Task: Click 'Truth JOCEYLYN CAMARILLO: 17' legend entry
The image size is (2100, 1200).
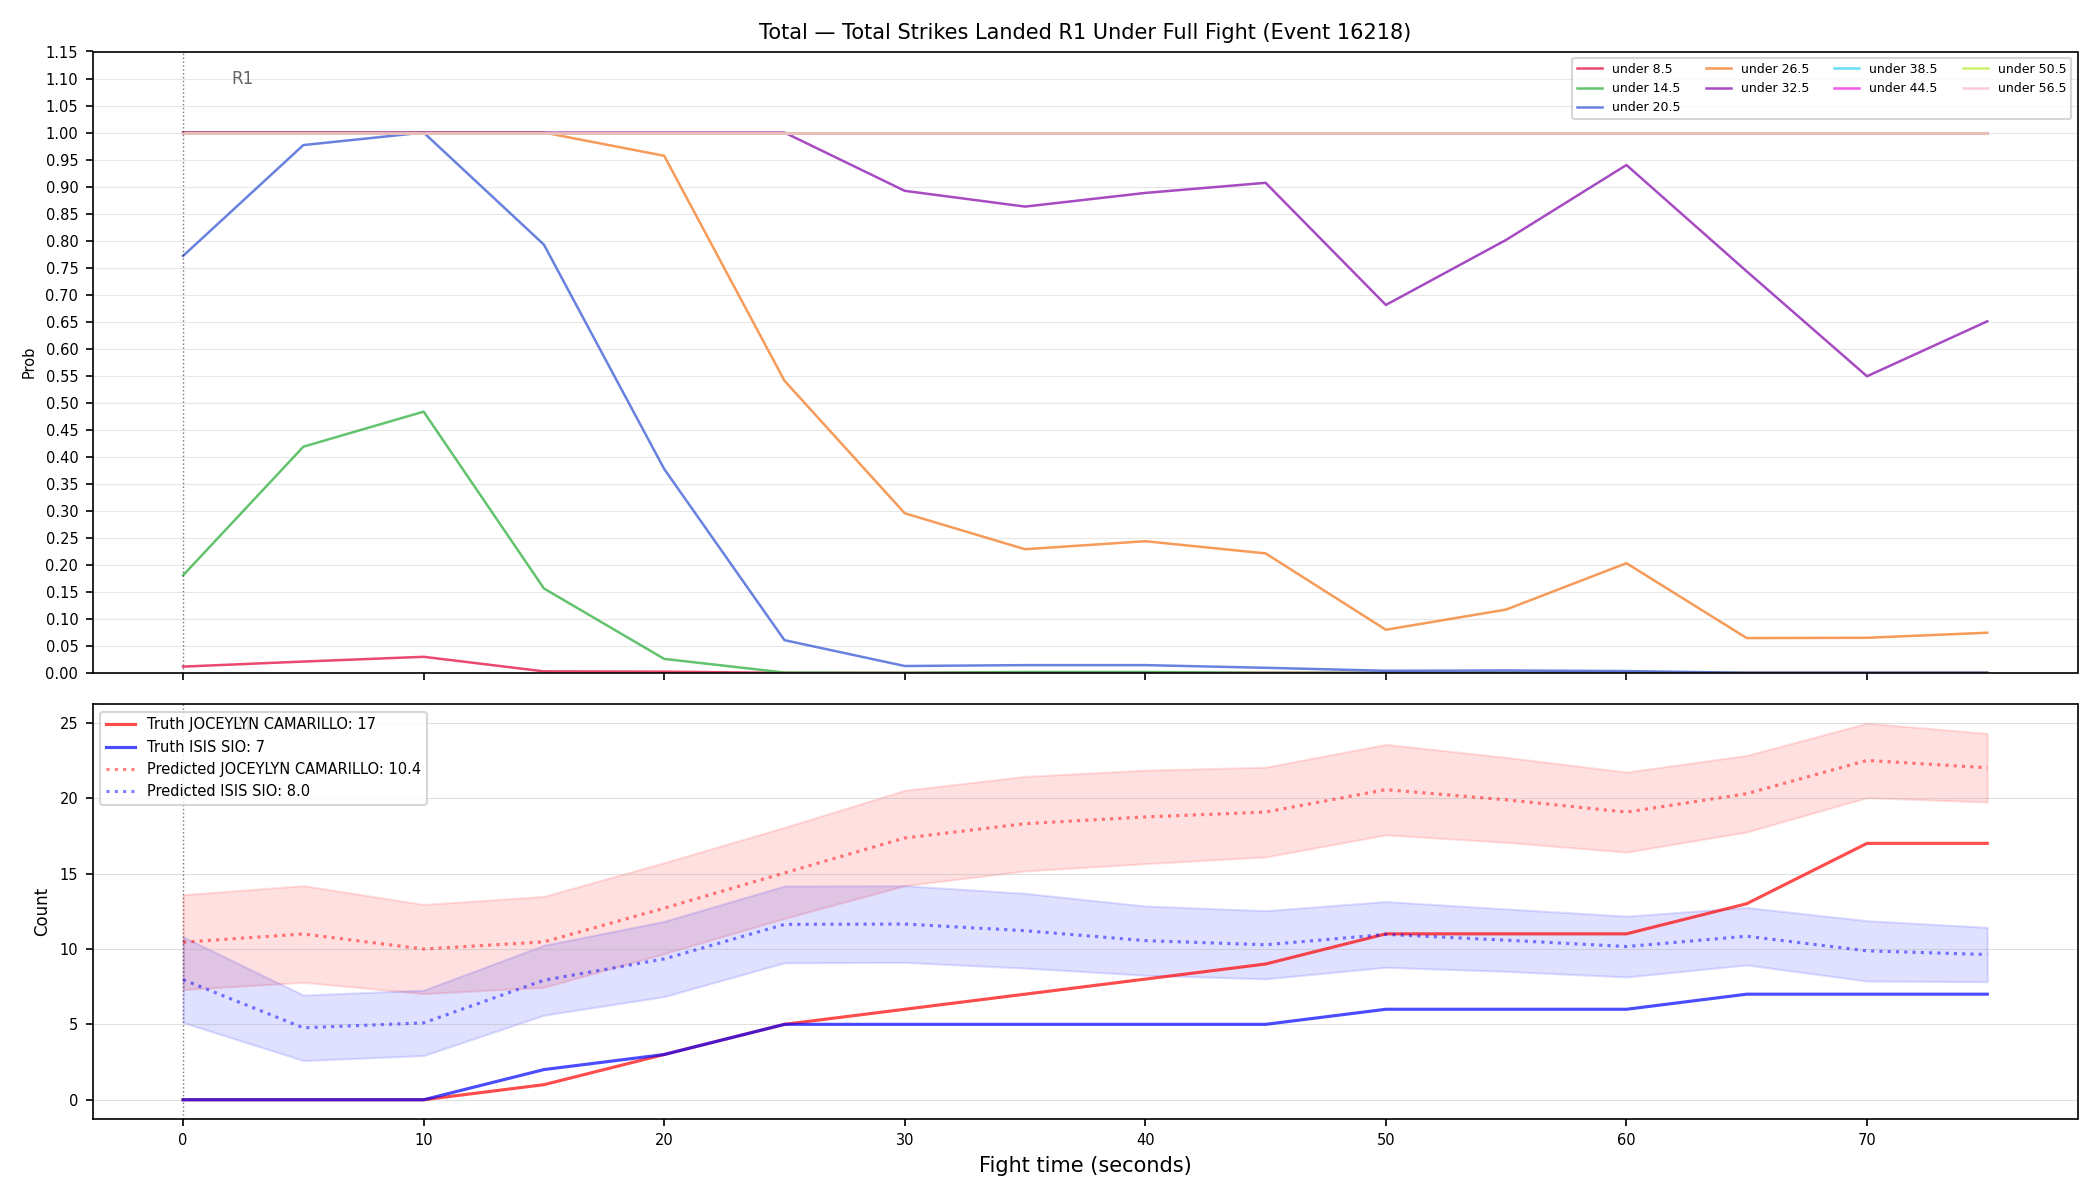Action: point(240,724)
